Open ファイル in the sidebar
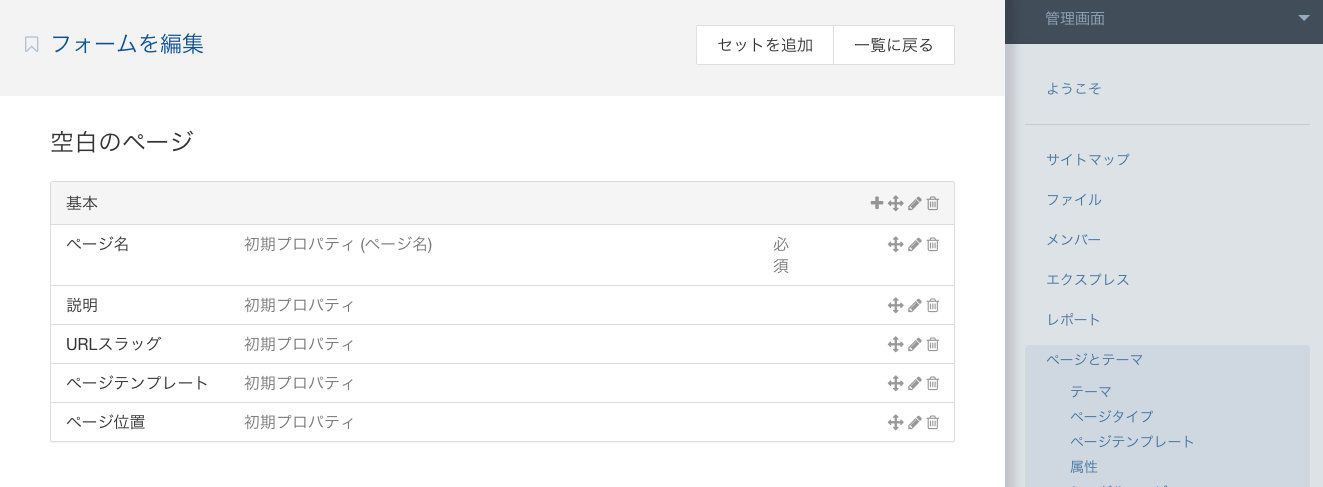Viewport: 1323px width, 487px height. [1074, 199]
